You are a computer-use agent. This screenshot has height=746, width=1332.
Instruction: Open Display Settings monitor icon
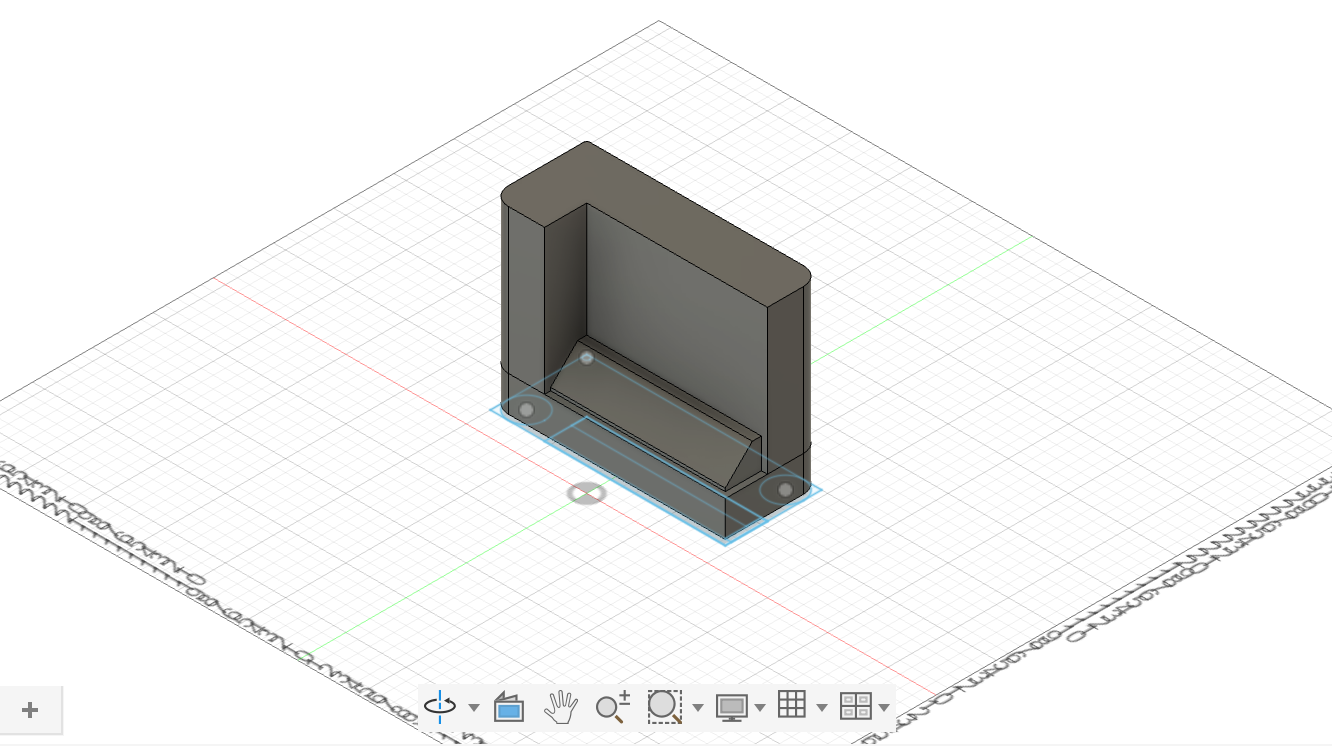(732, 707)
